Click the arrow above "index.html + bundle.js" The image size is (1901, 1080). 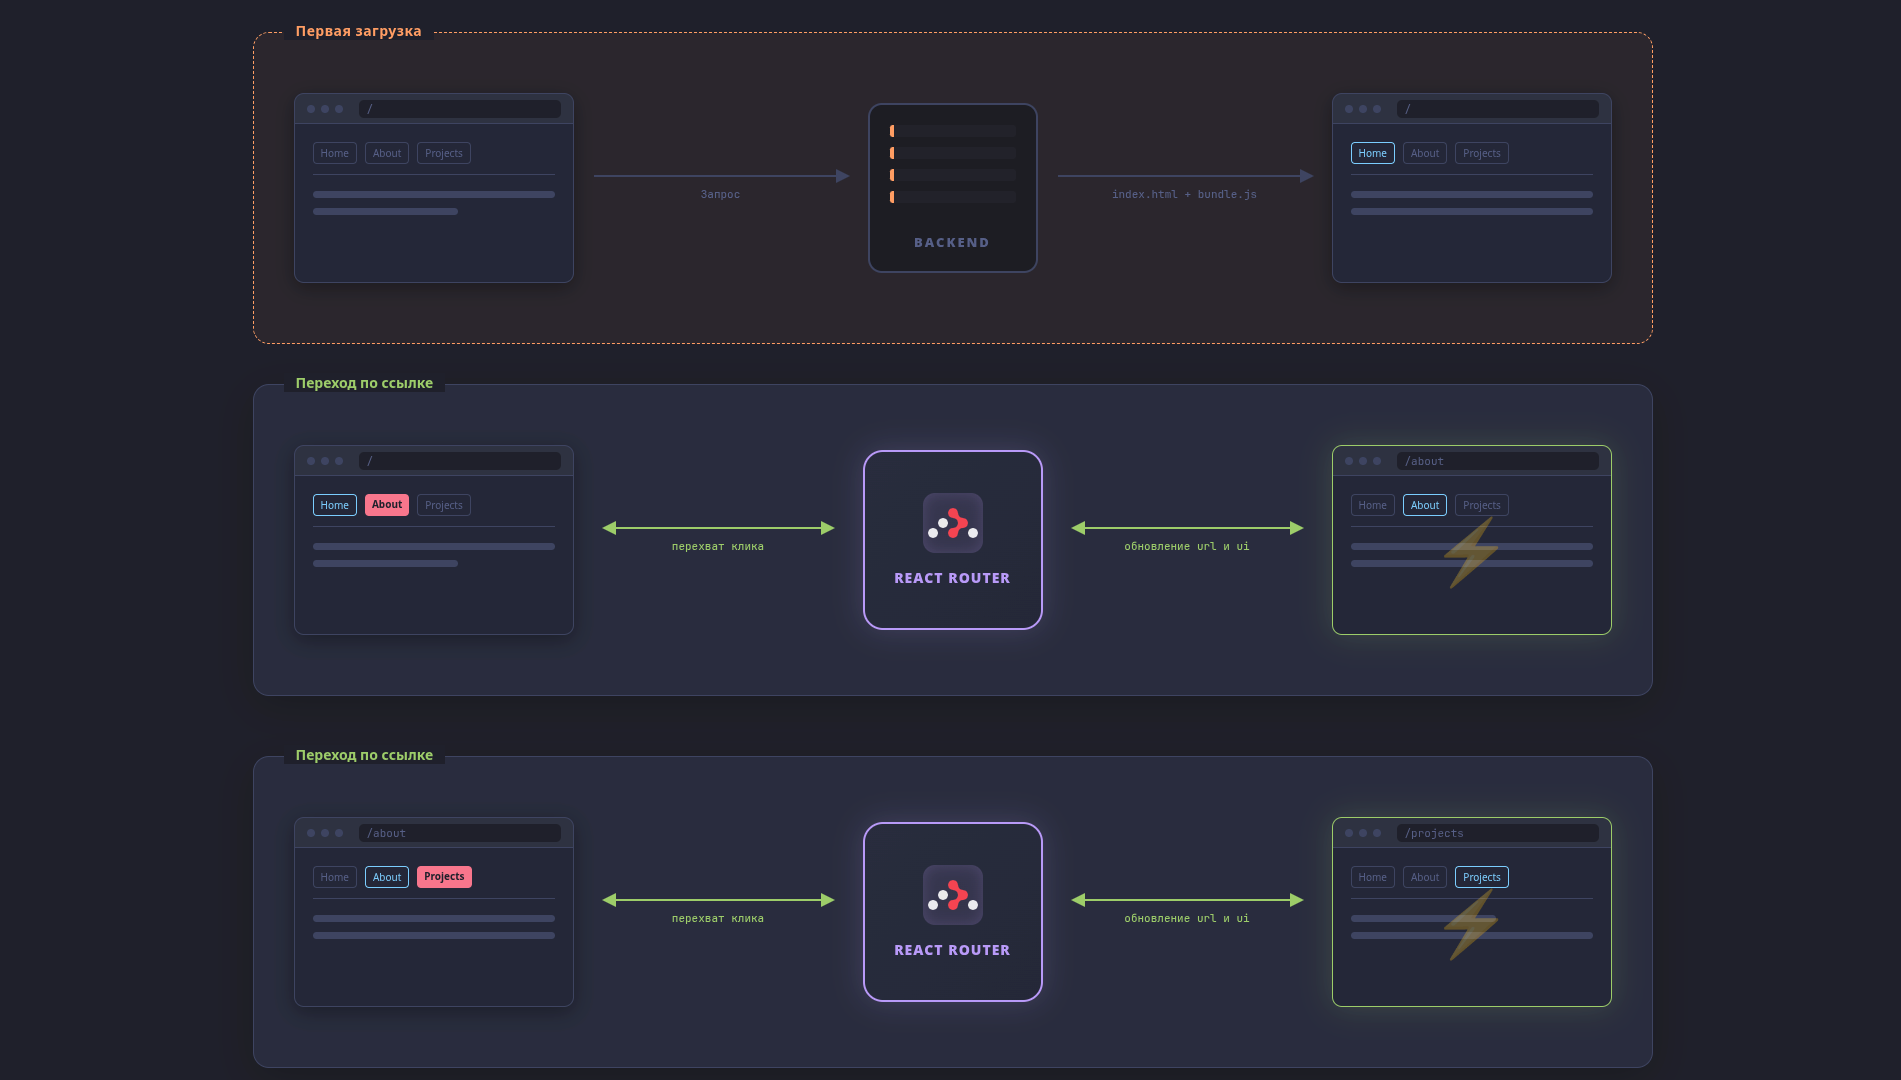tap(1185, 176)
